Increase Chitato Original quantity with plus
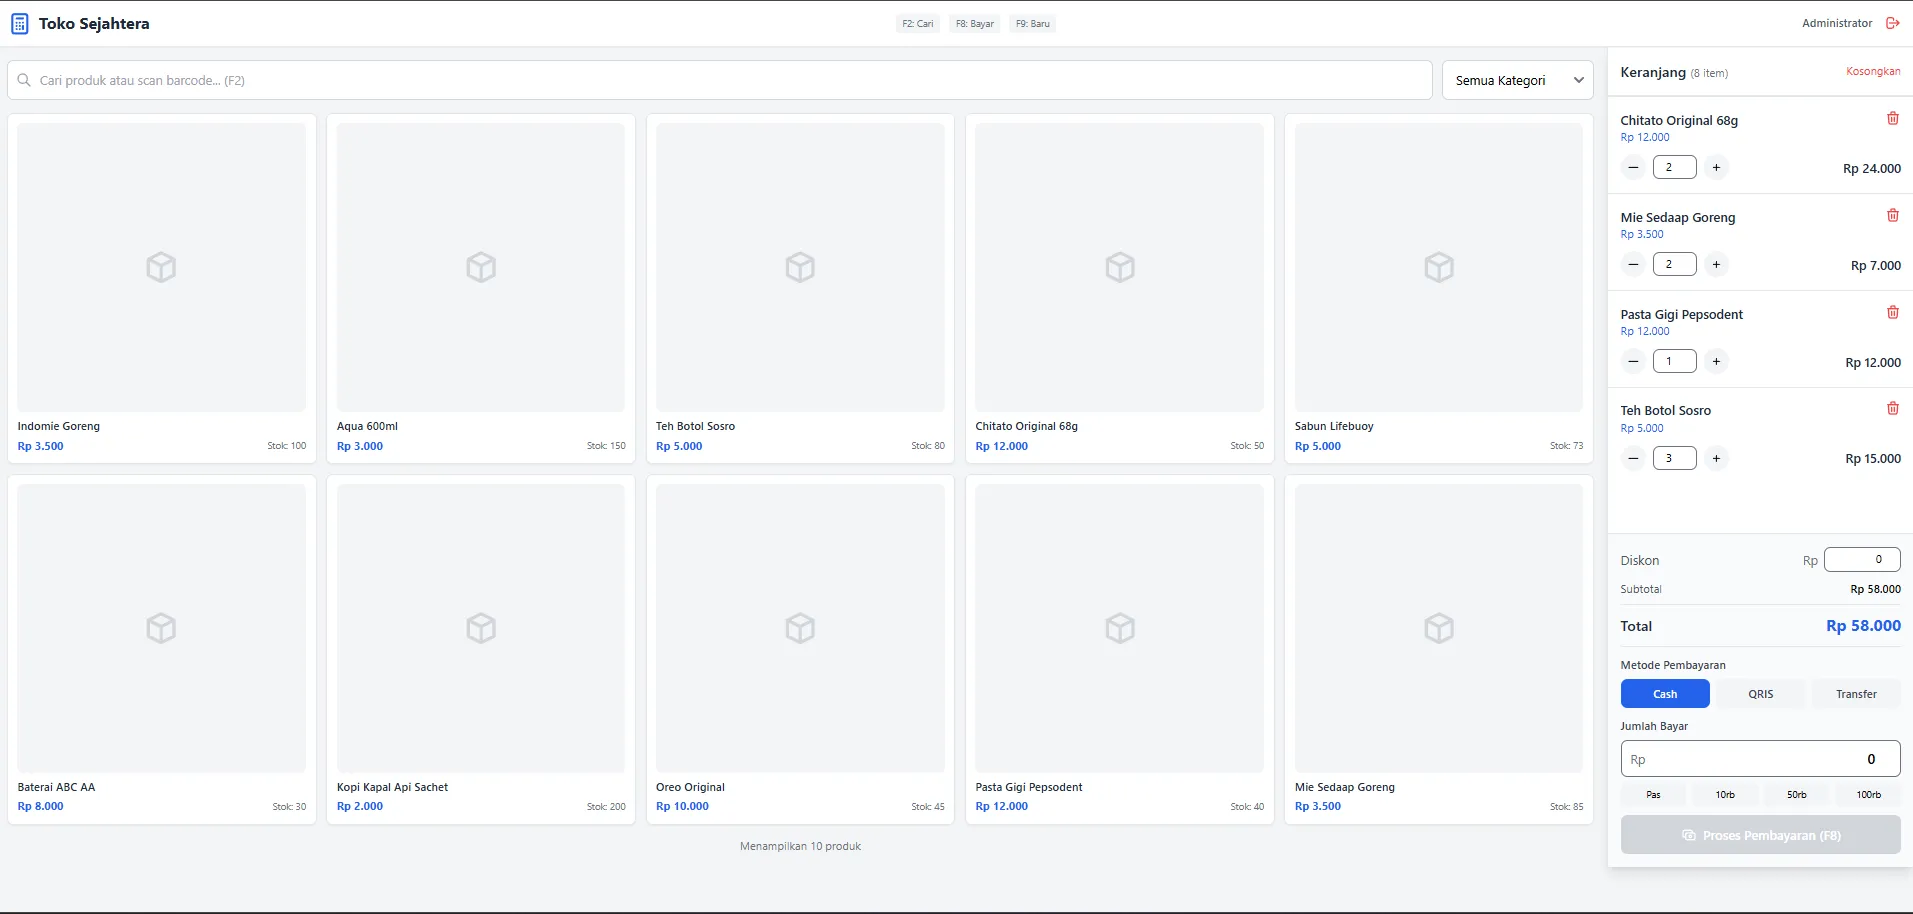Screen dimensions: 1913x914 click(1716, 168)
